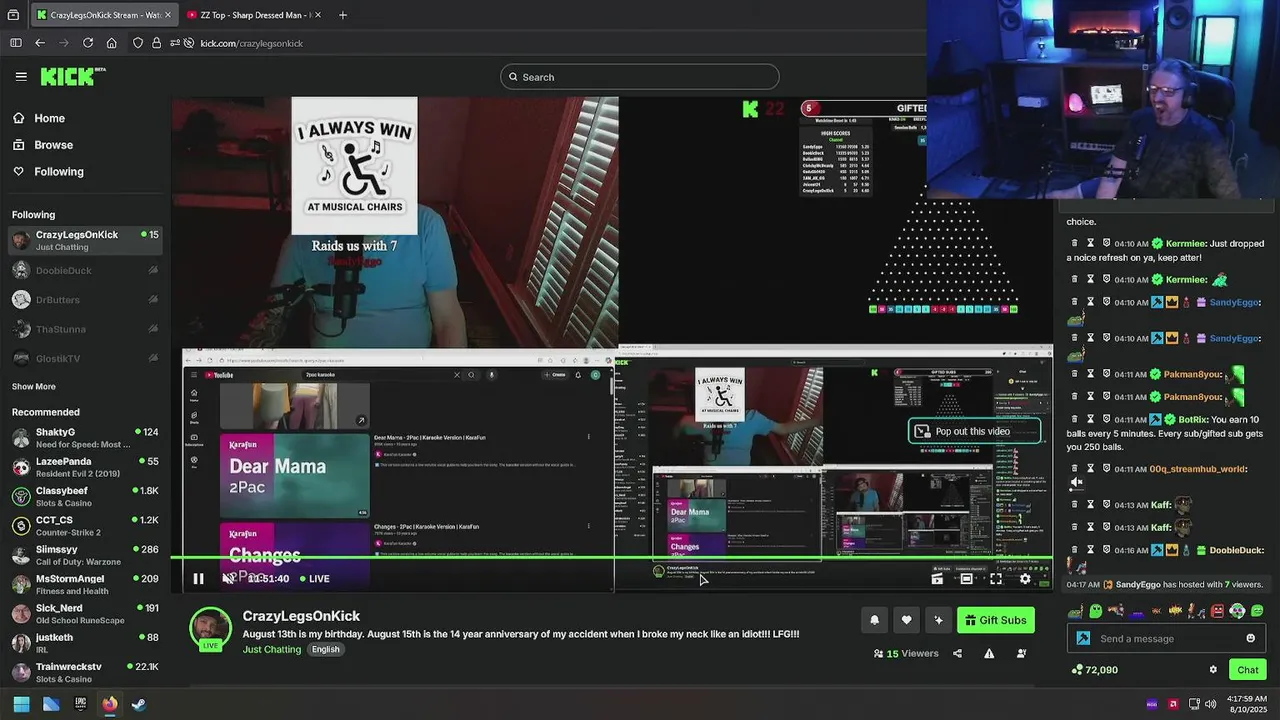Image resolution: width=1280 pixels, height=720 pixels.
Task: Open Browse in sidebar
Action: point(43,145)
